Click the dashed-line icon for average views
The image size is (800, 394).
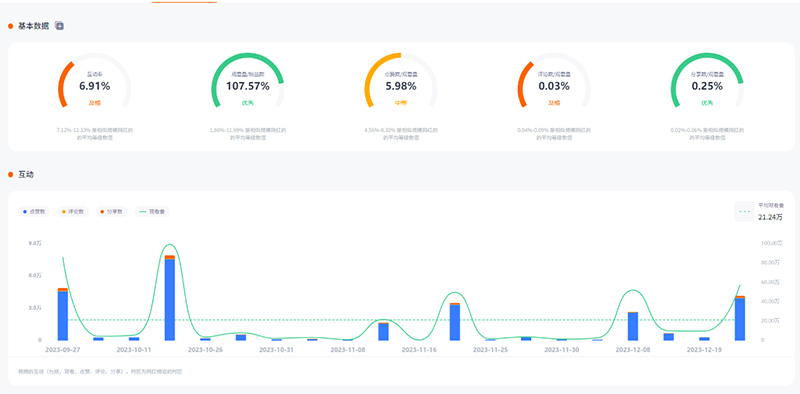744,211
